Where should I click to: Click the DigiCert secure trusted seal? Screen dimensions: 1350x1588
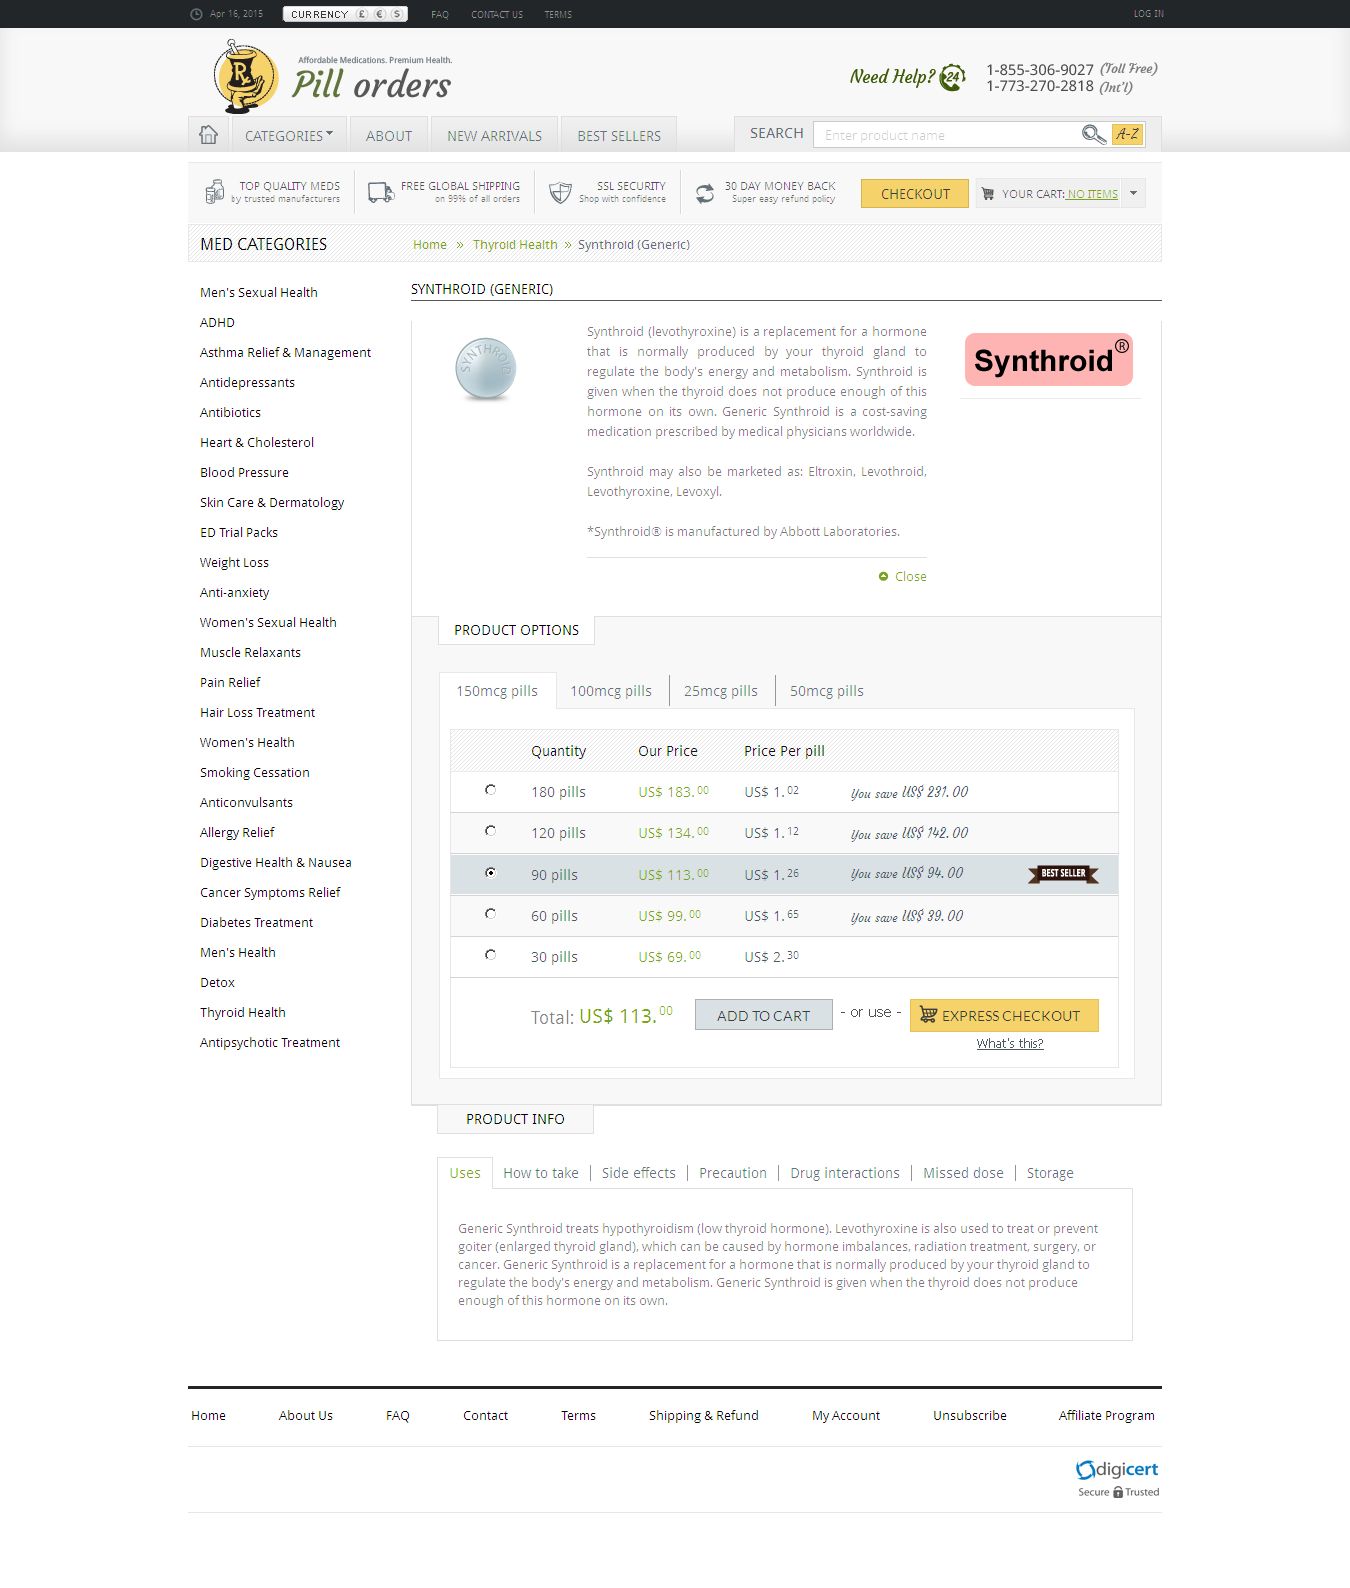pyautogui.click(x=1117, y=1478)
